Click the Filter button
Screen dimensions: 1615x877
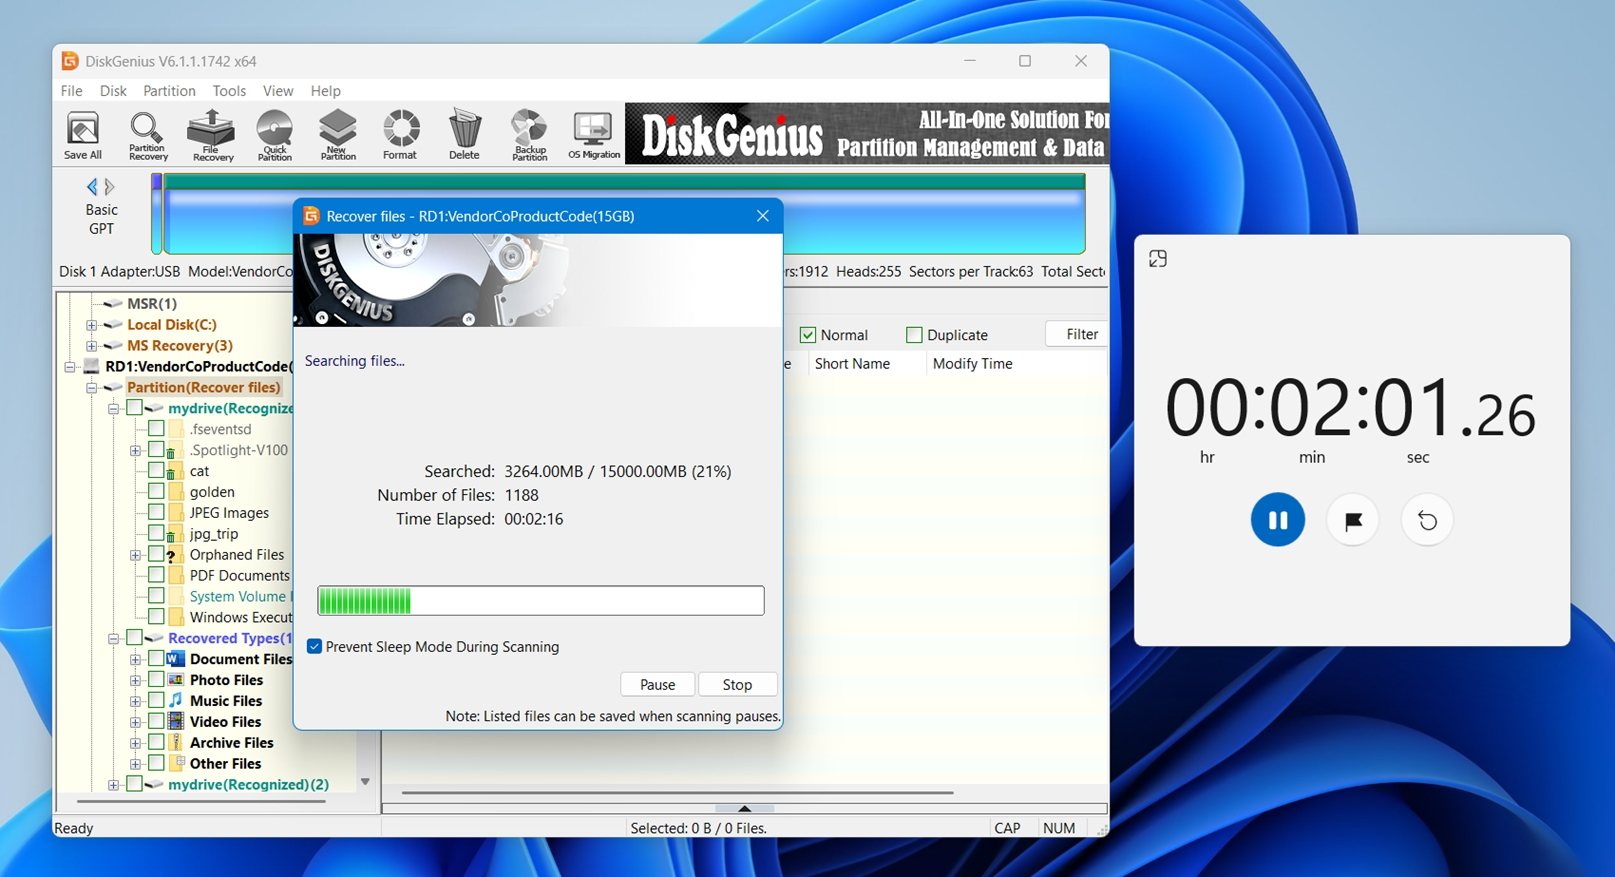[1077, 334]
